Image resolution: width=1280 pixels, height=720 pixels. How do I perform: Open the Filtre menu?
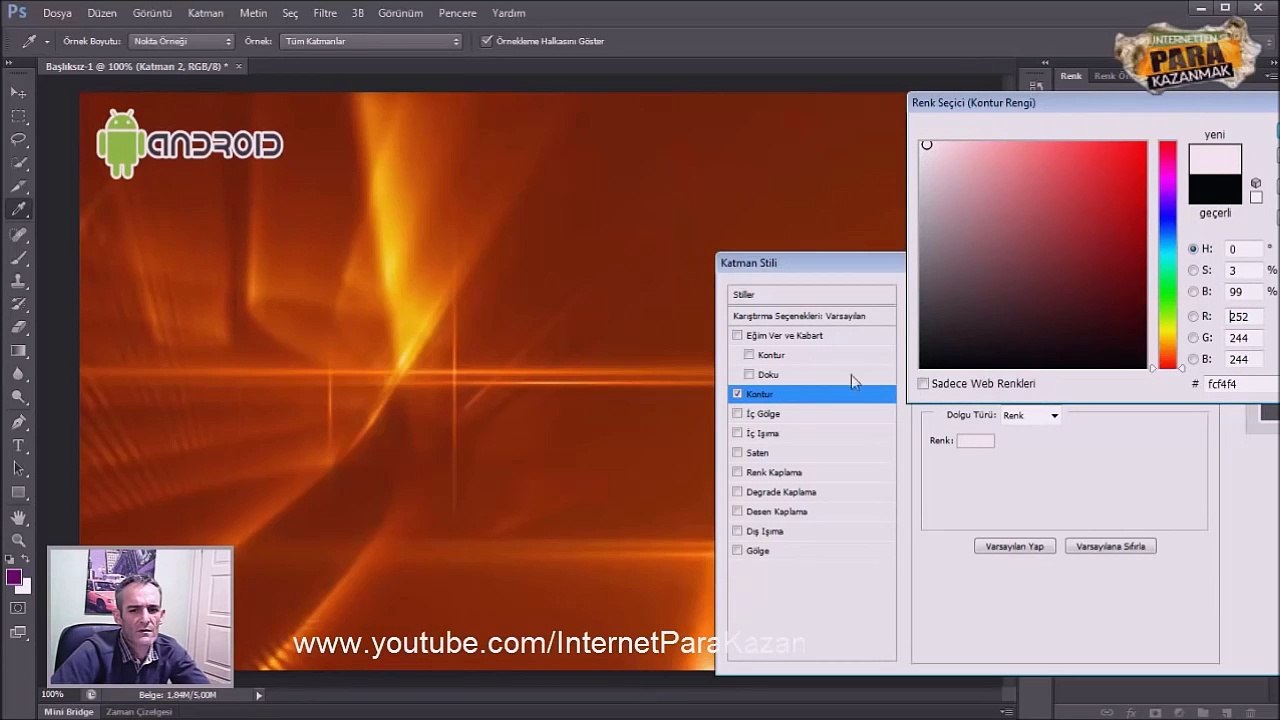click(325, 13)
